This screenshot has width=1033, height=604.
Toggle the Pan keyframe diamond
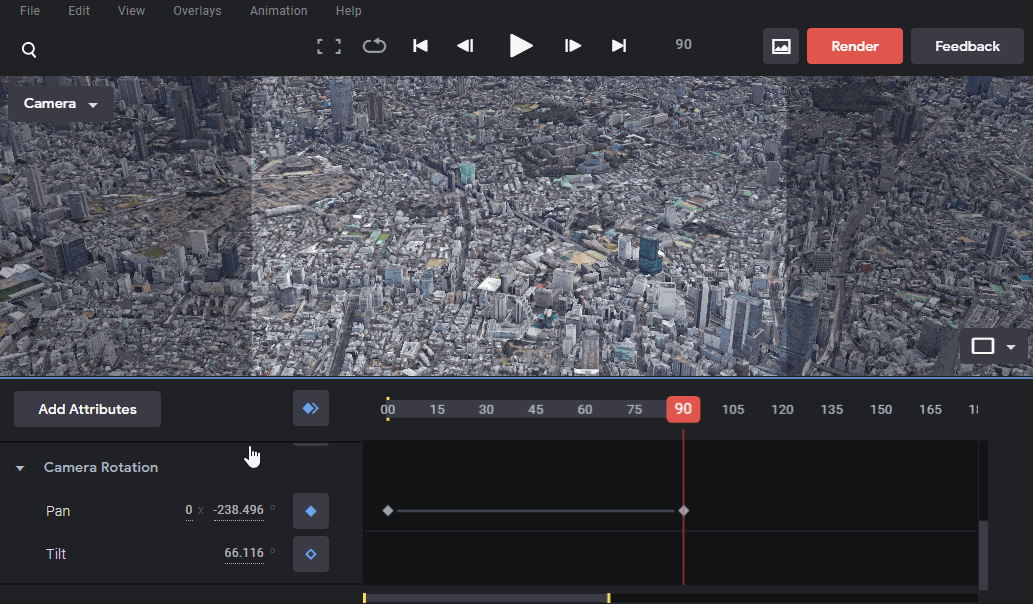311,511
